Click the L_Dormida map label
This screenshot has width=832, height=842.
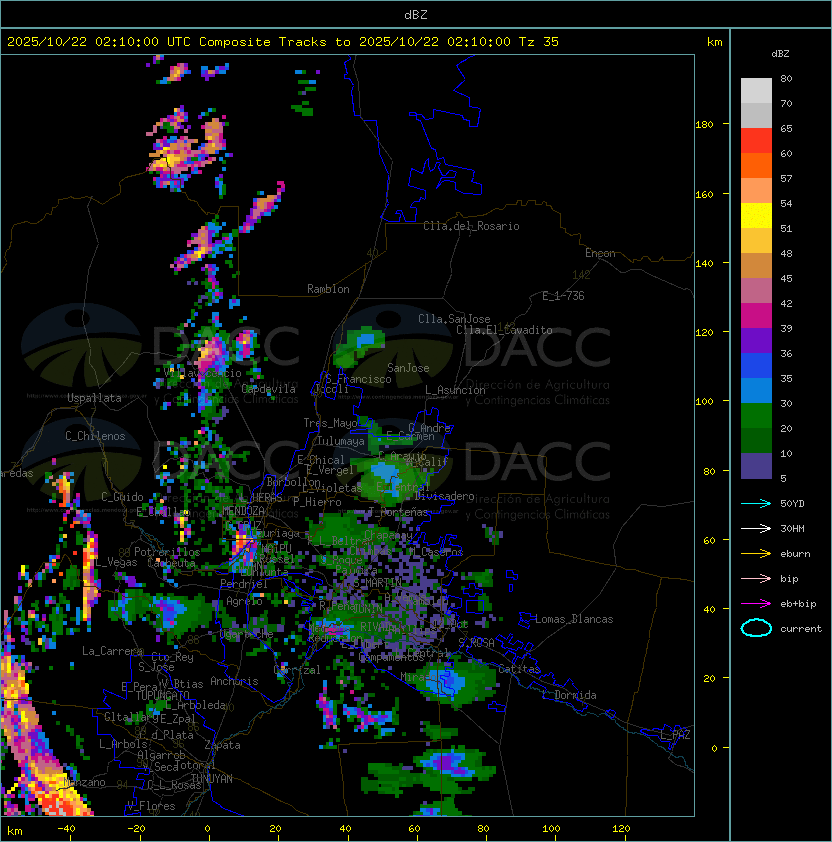[x=569, y=695]
